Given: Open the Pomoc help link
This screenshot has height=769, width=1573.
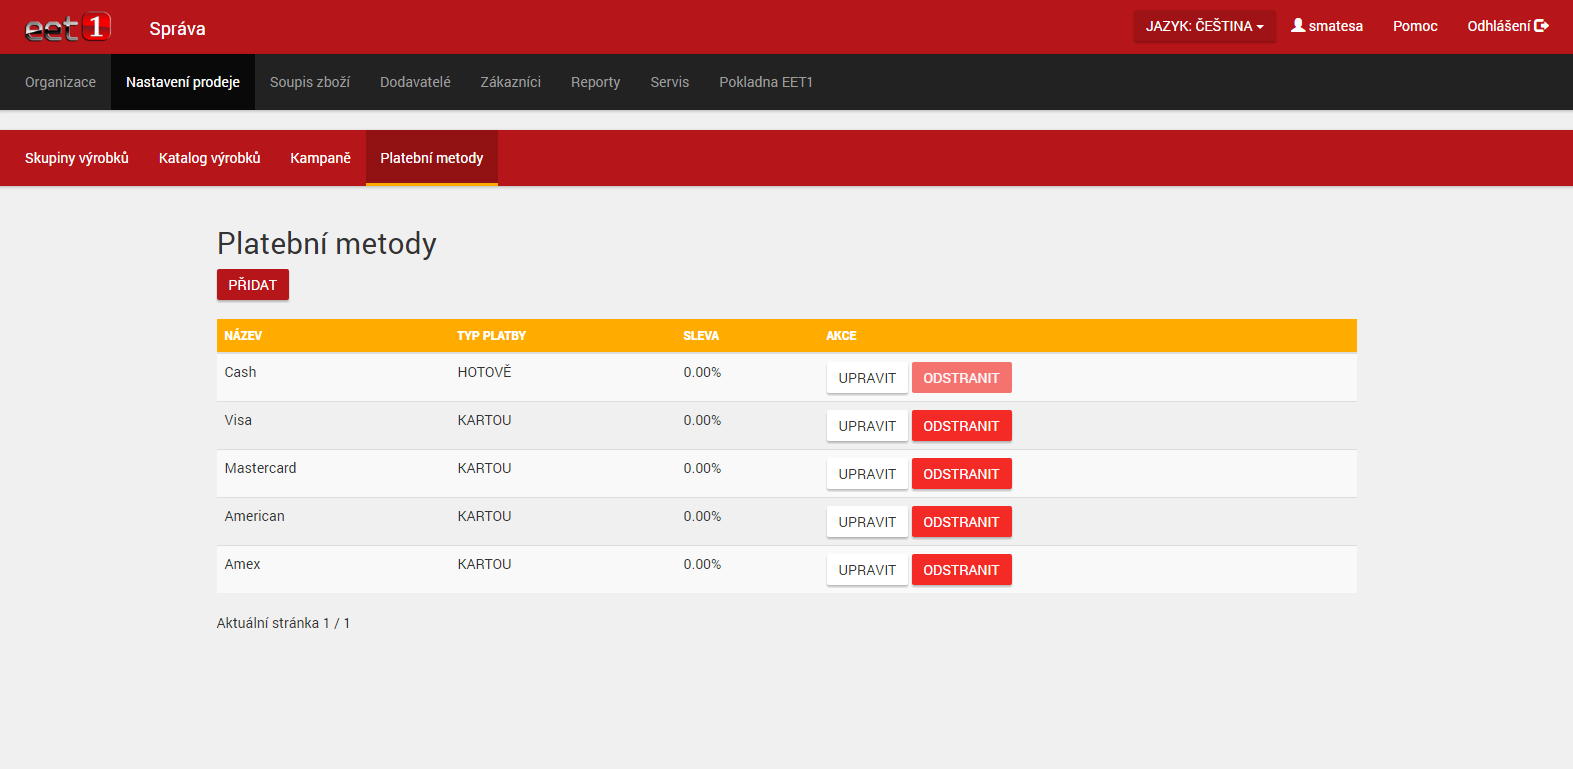Looking at the screenshot, I should click(1415, 26).
